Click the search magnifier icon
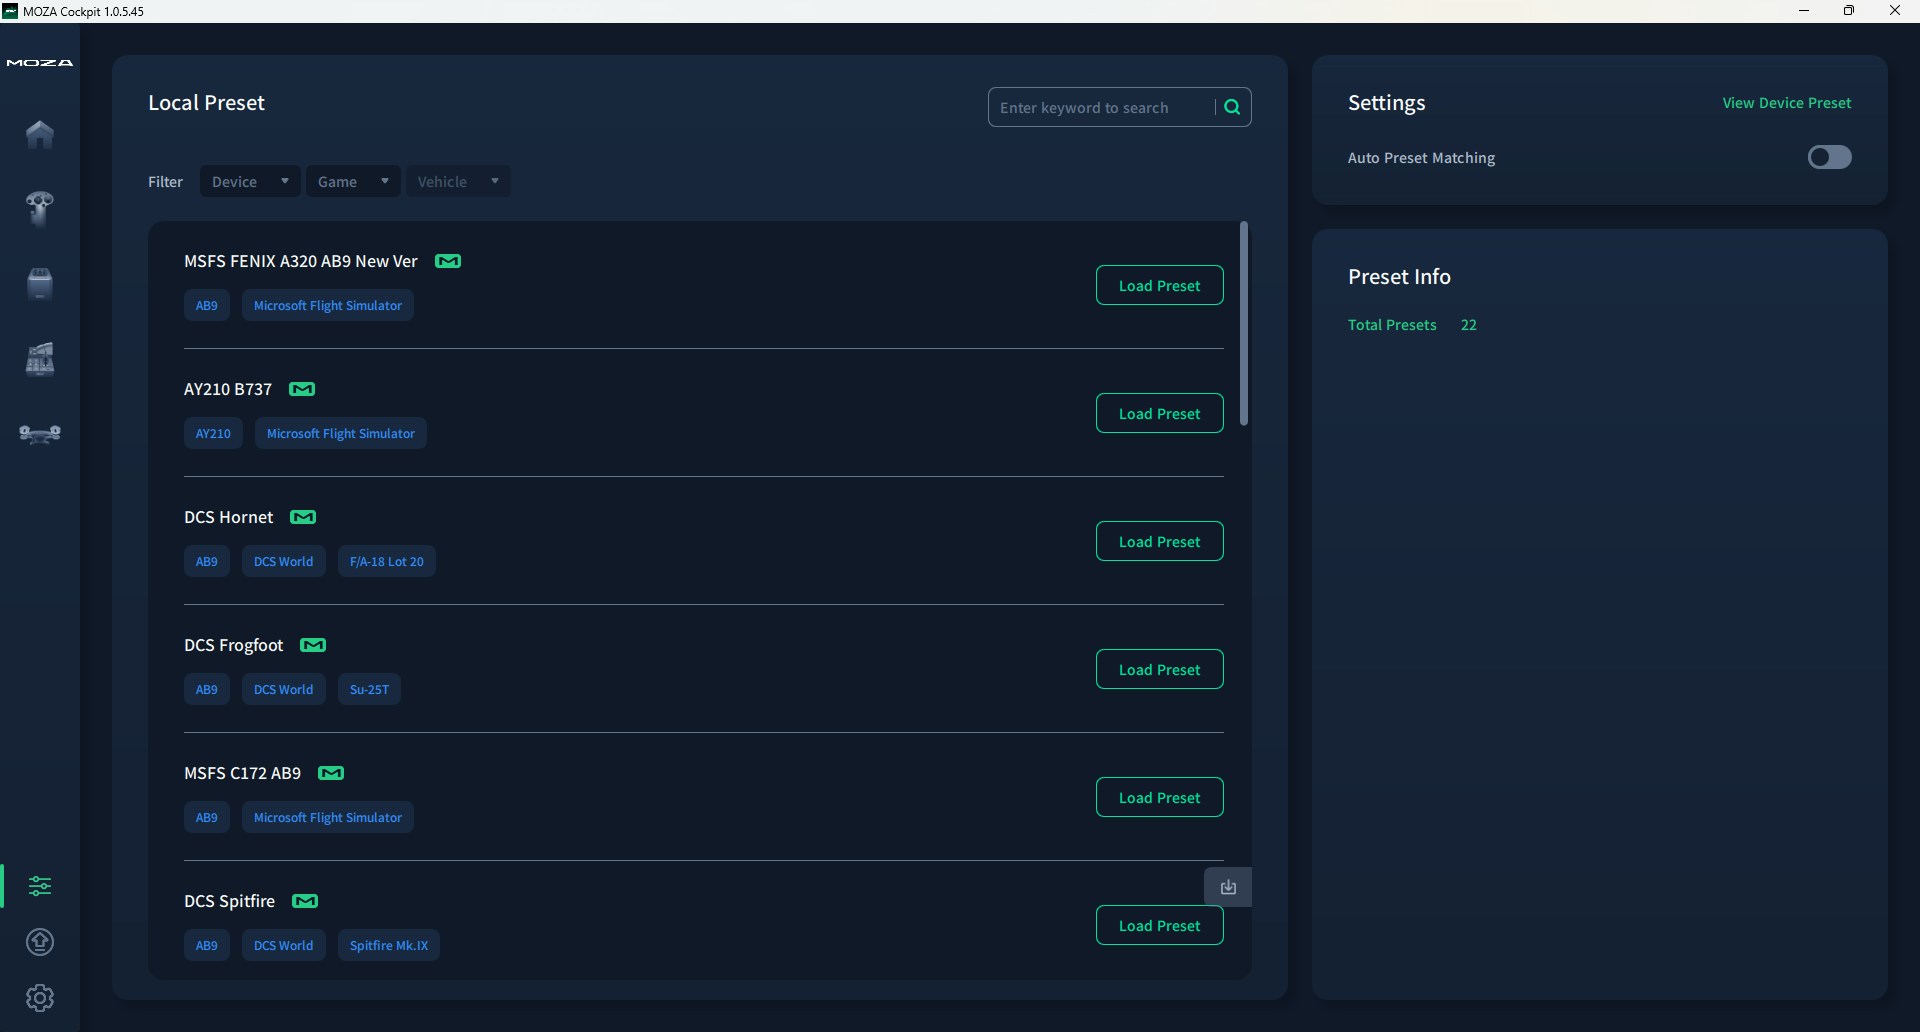The width and height of the screenshot is (1920, 1032). [x=1232, y=107]
